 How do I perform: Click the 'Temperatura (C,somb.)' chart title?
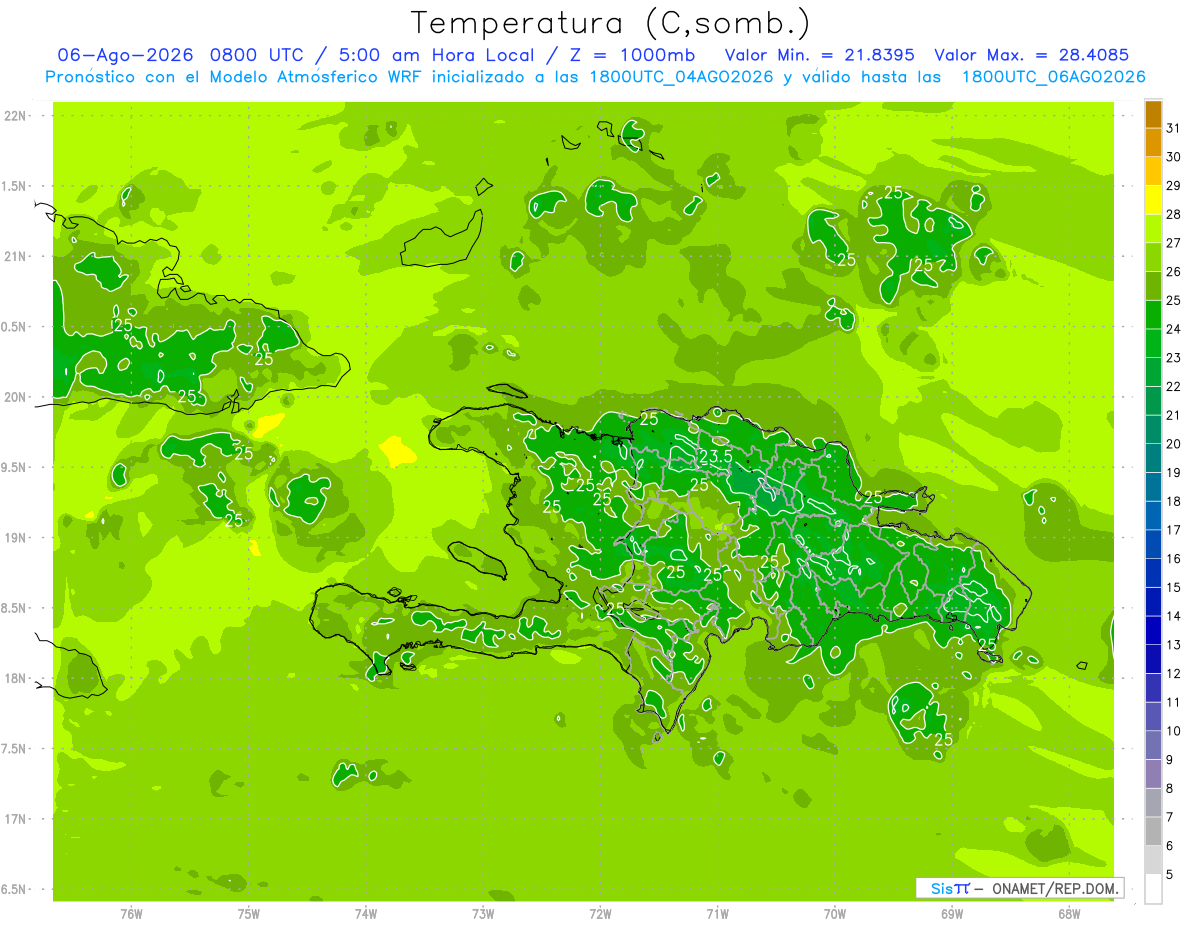(x=611, y=23)
